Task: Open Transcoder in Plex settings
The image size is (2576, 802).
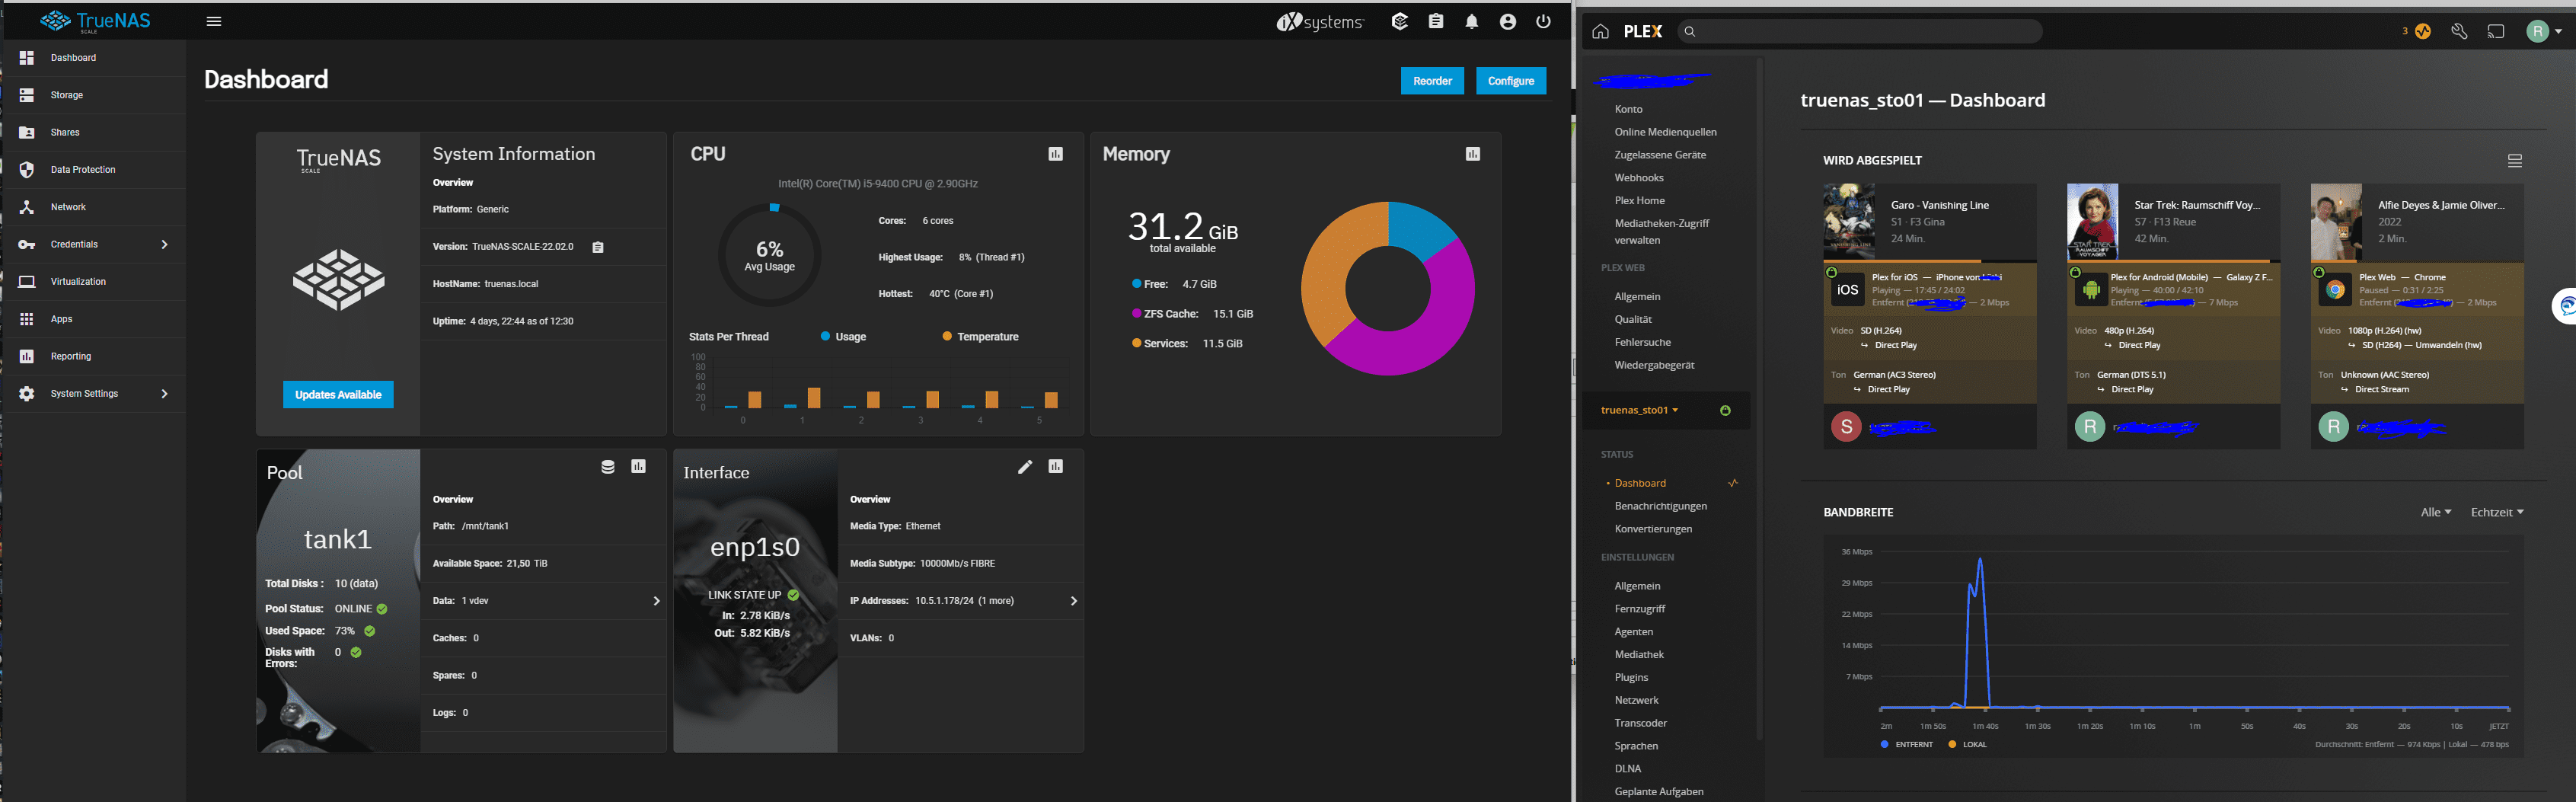Action: tap(1640, 723)
